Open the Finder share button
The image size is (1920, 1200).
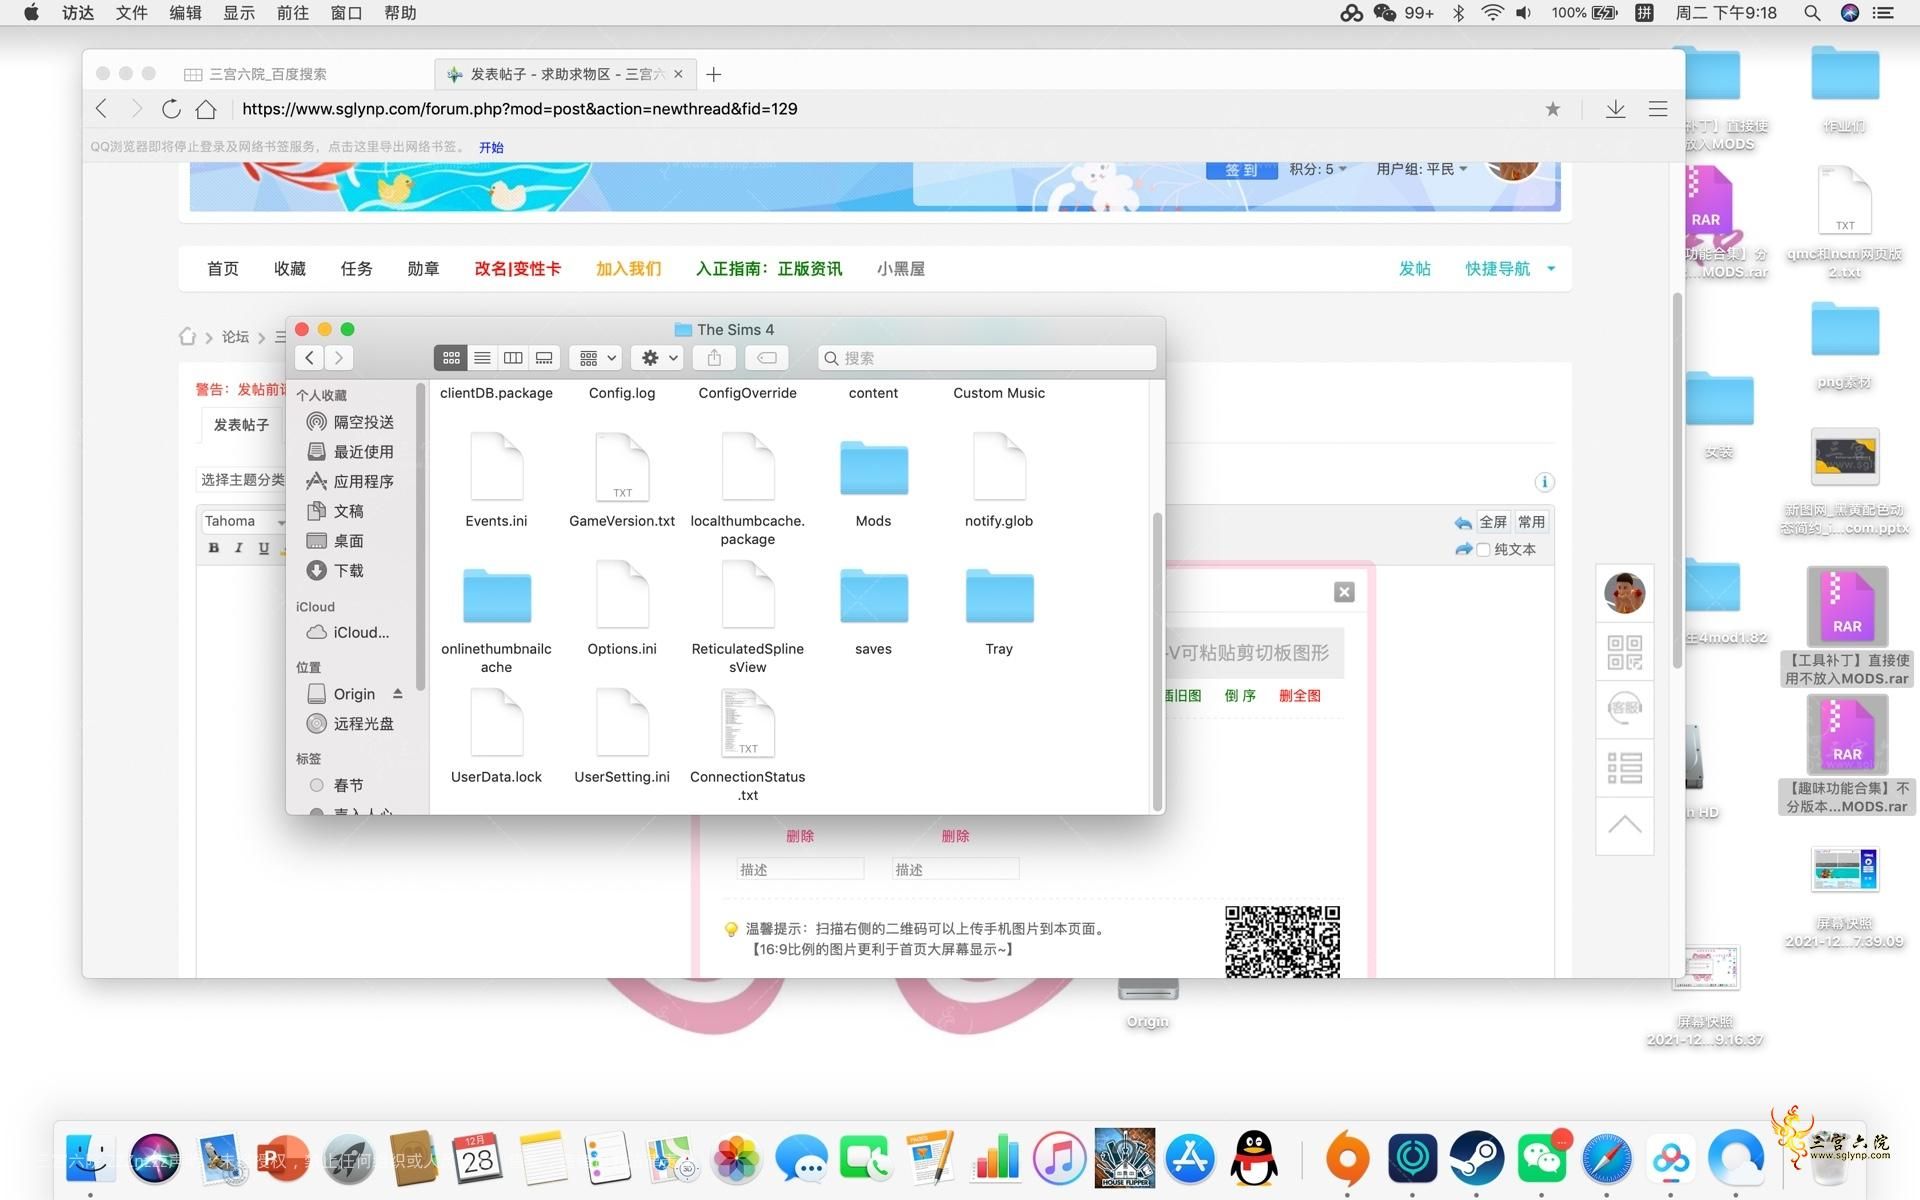714,358
